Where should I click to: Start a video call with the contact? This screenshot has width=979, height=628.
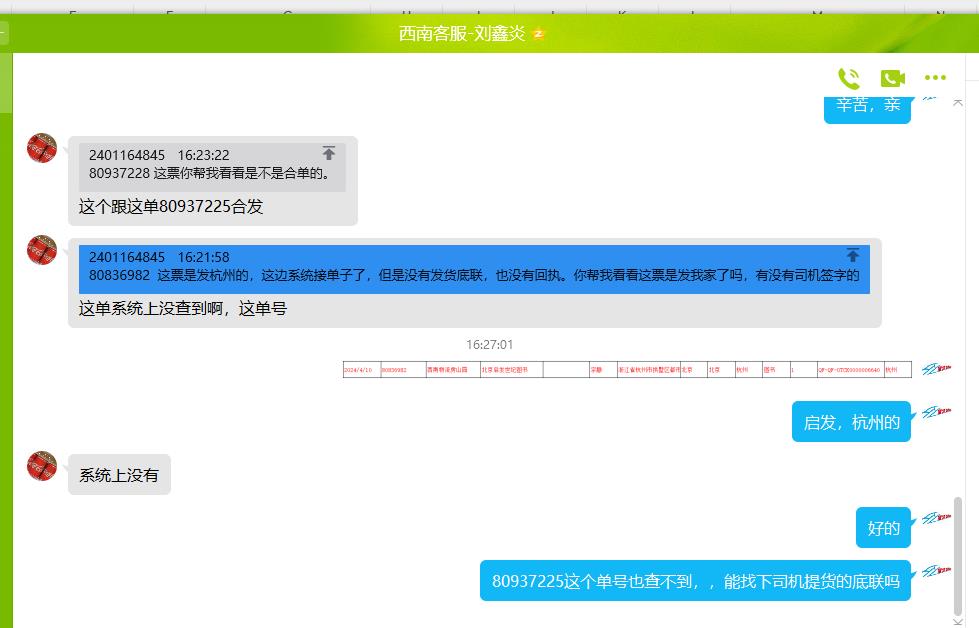pyautogui.click(x=892, y=78)
